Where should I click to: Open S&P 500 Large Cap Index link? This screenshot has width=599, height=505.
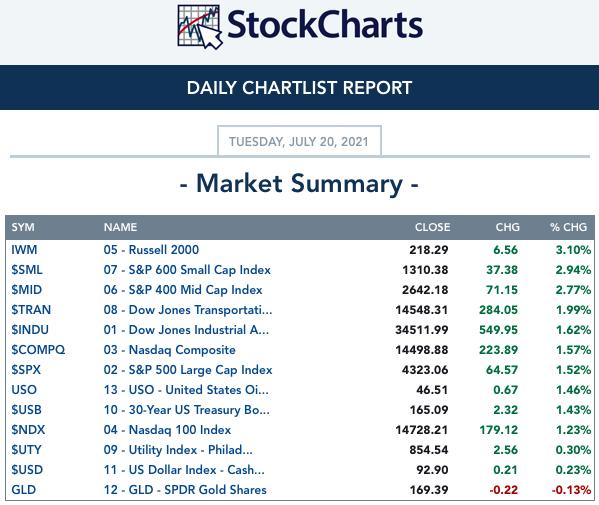pyautogui.click(x=188, y=370)
